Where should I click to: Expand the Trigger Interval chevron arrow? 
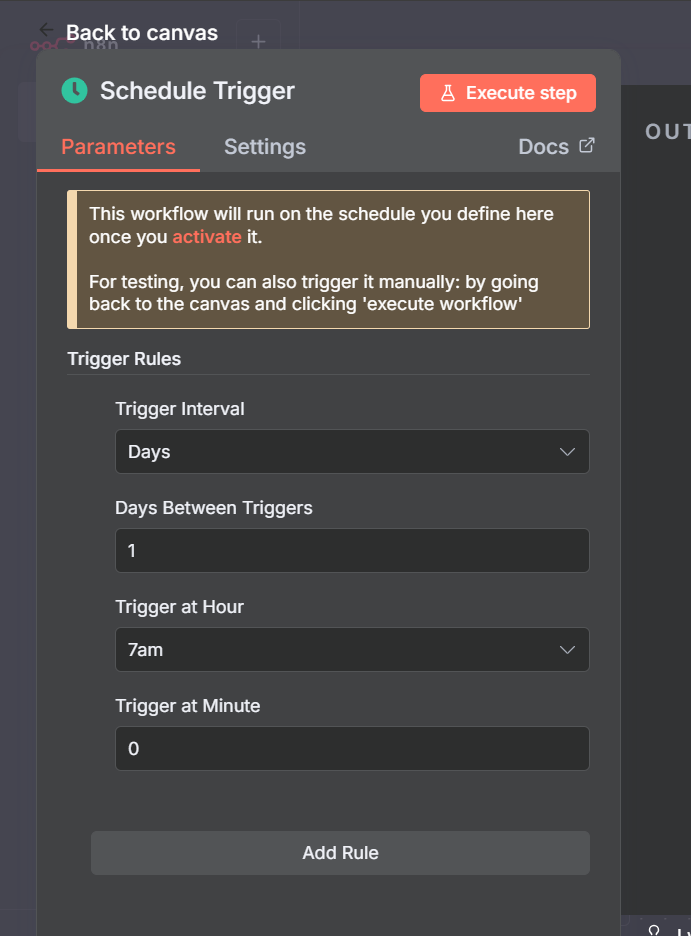(567, 452)
